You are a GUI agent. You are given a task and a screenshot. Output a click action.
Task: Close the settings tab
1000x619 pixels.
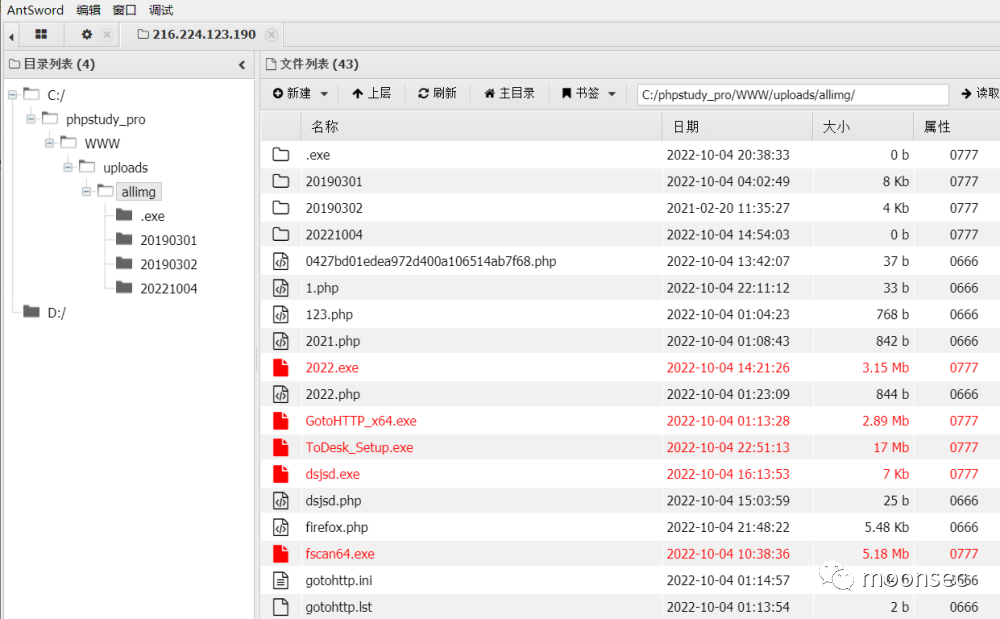click(x=107, y=34)
